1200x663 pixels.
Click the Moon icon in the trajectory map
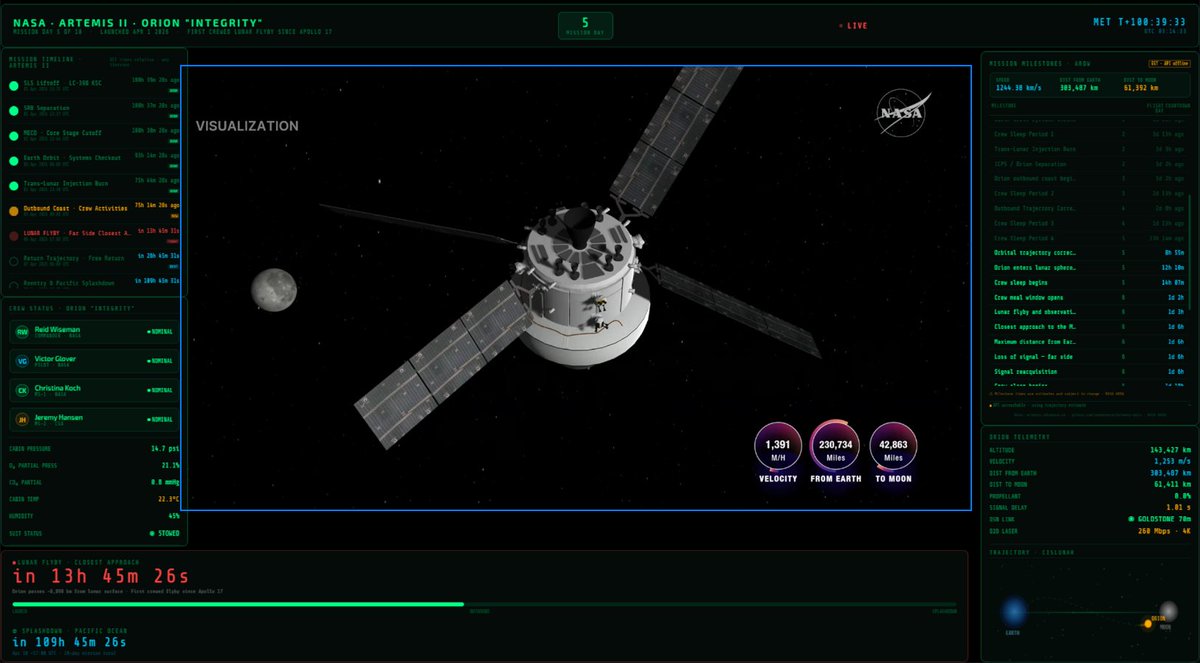[1169, 611]
